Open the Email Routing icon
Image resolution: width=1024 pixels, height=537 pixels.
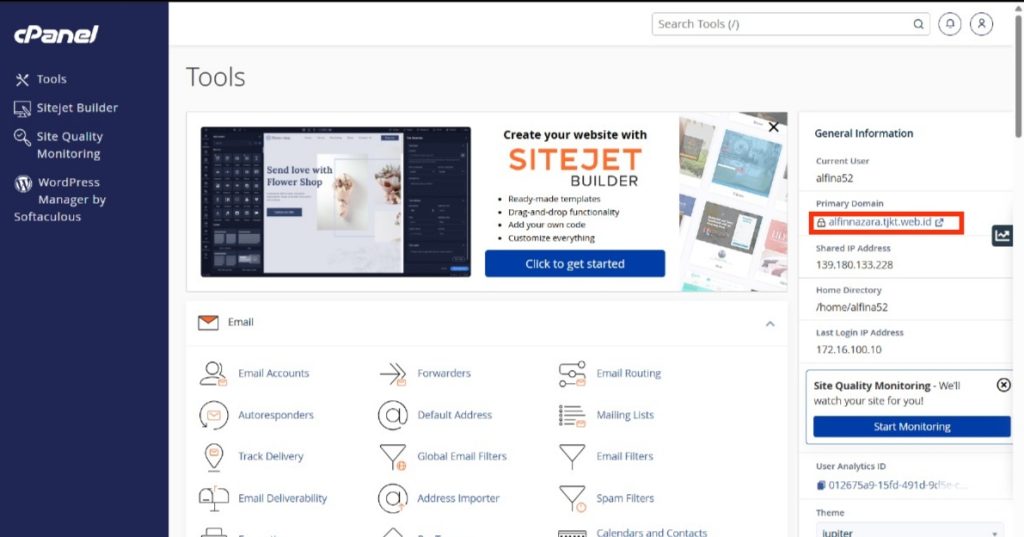coord(571,374)
